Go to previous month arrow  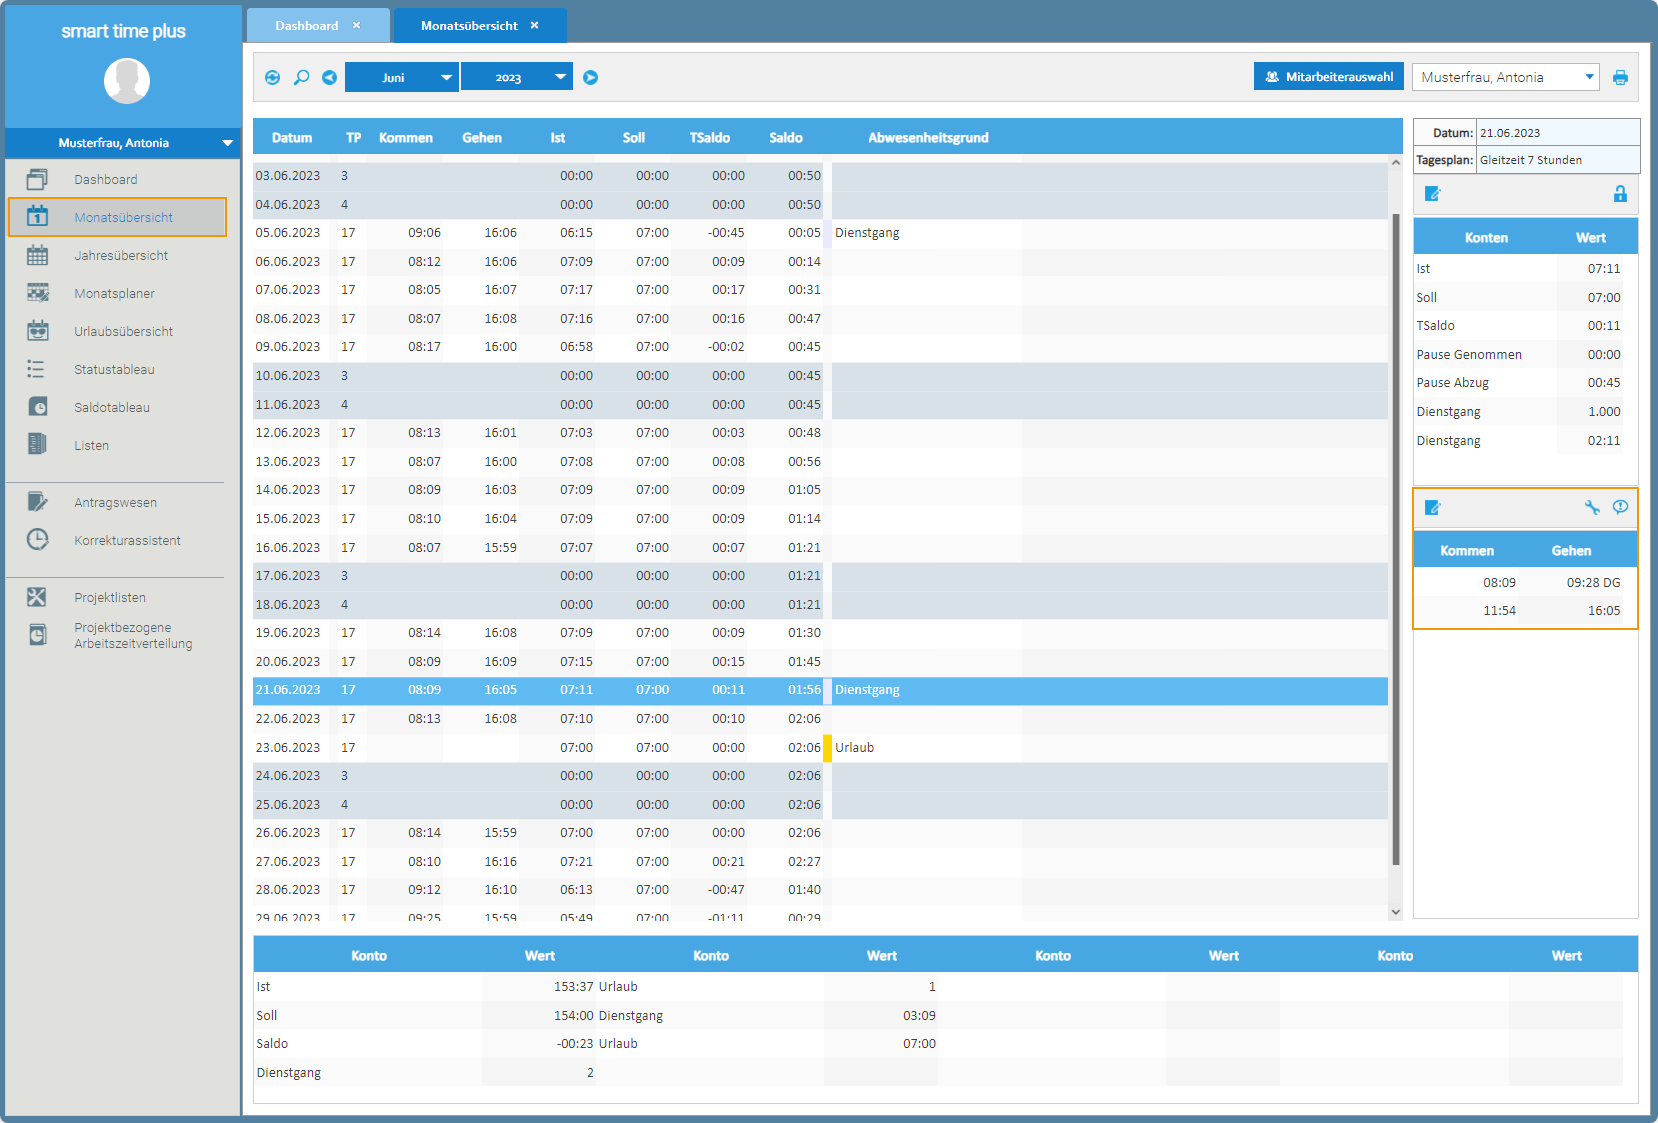[329, 77]
